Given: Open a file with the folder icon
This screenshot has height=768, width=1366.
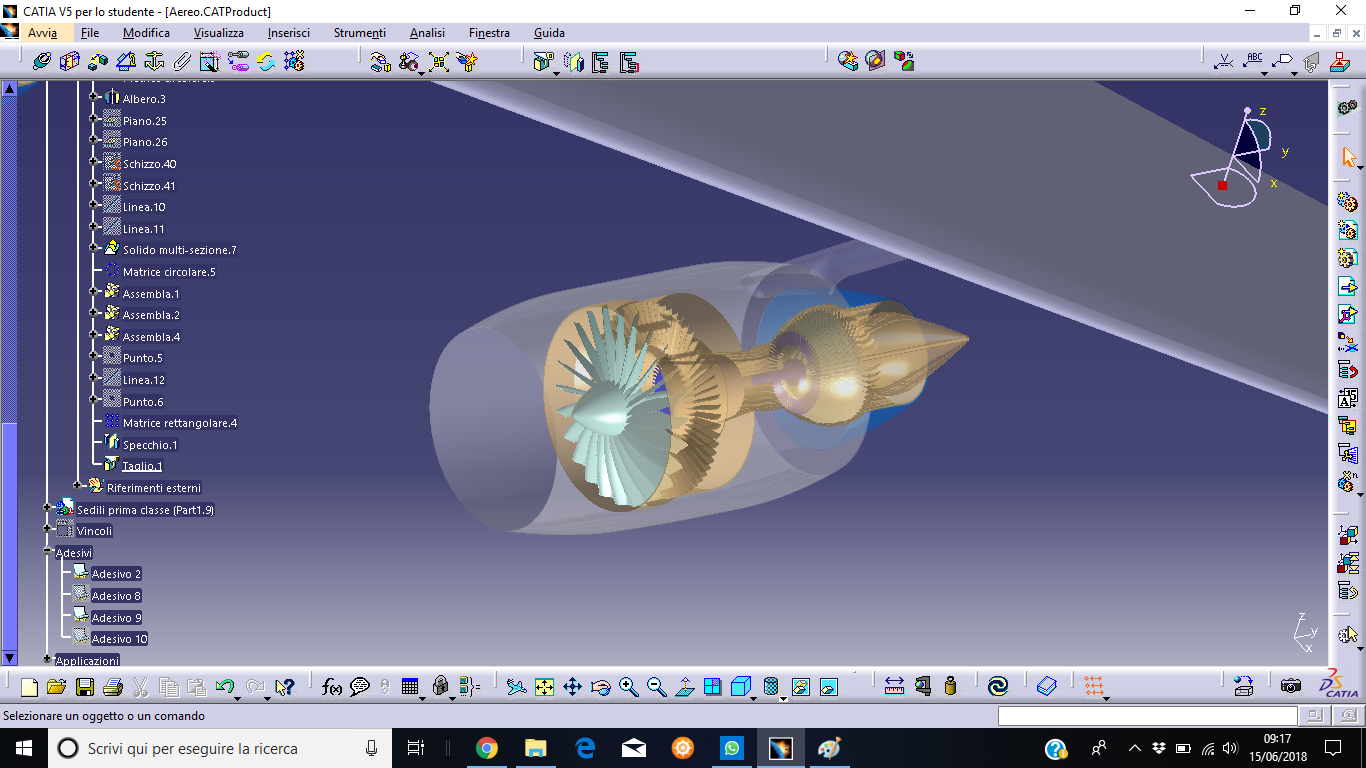Looking at the screenshot, I should point(56,687).
